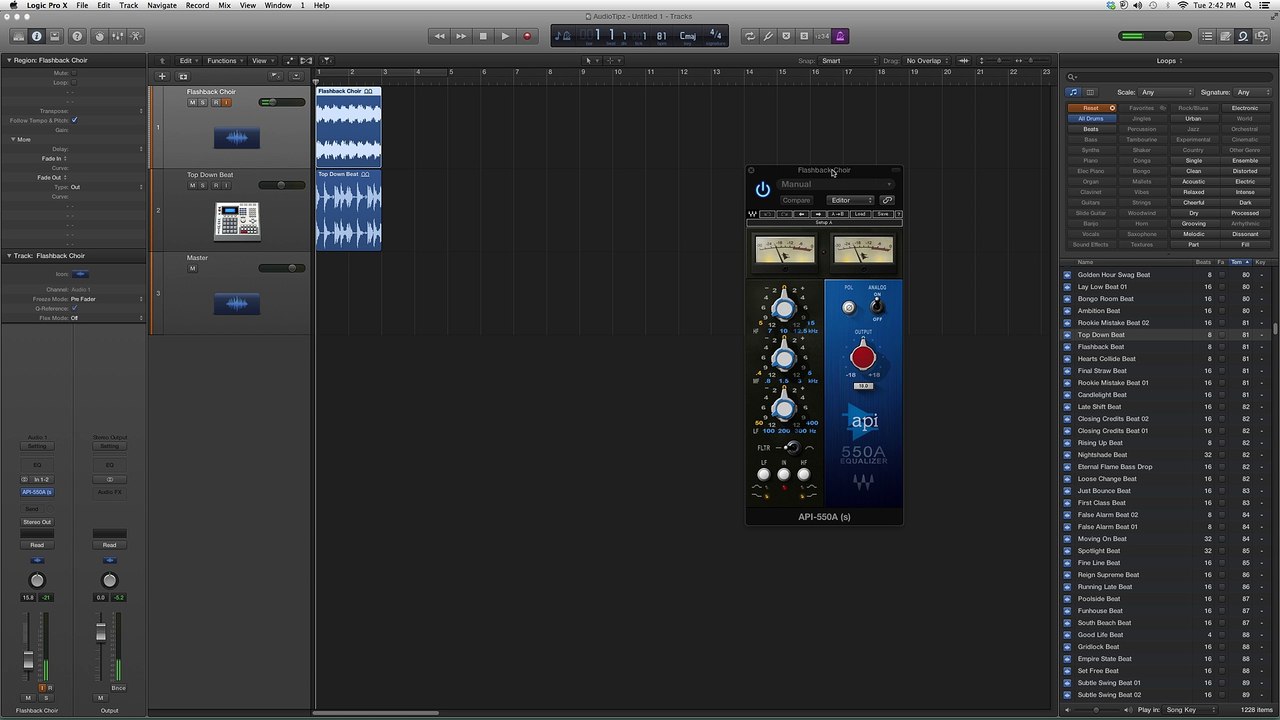Duplicate the selected track
Image resolution: width=1280 pixels, height=720 pixels.
point(183,76)
